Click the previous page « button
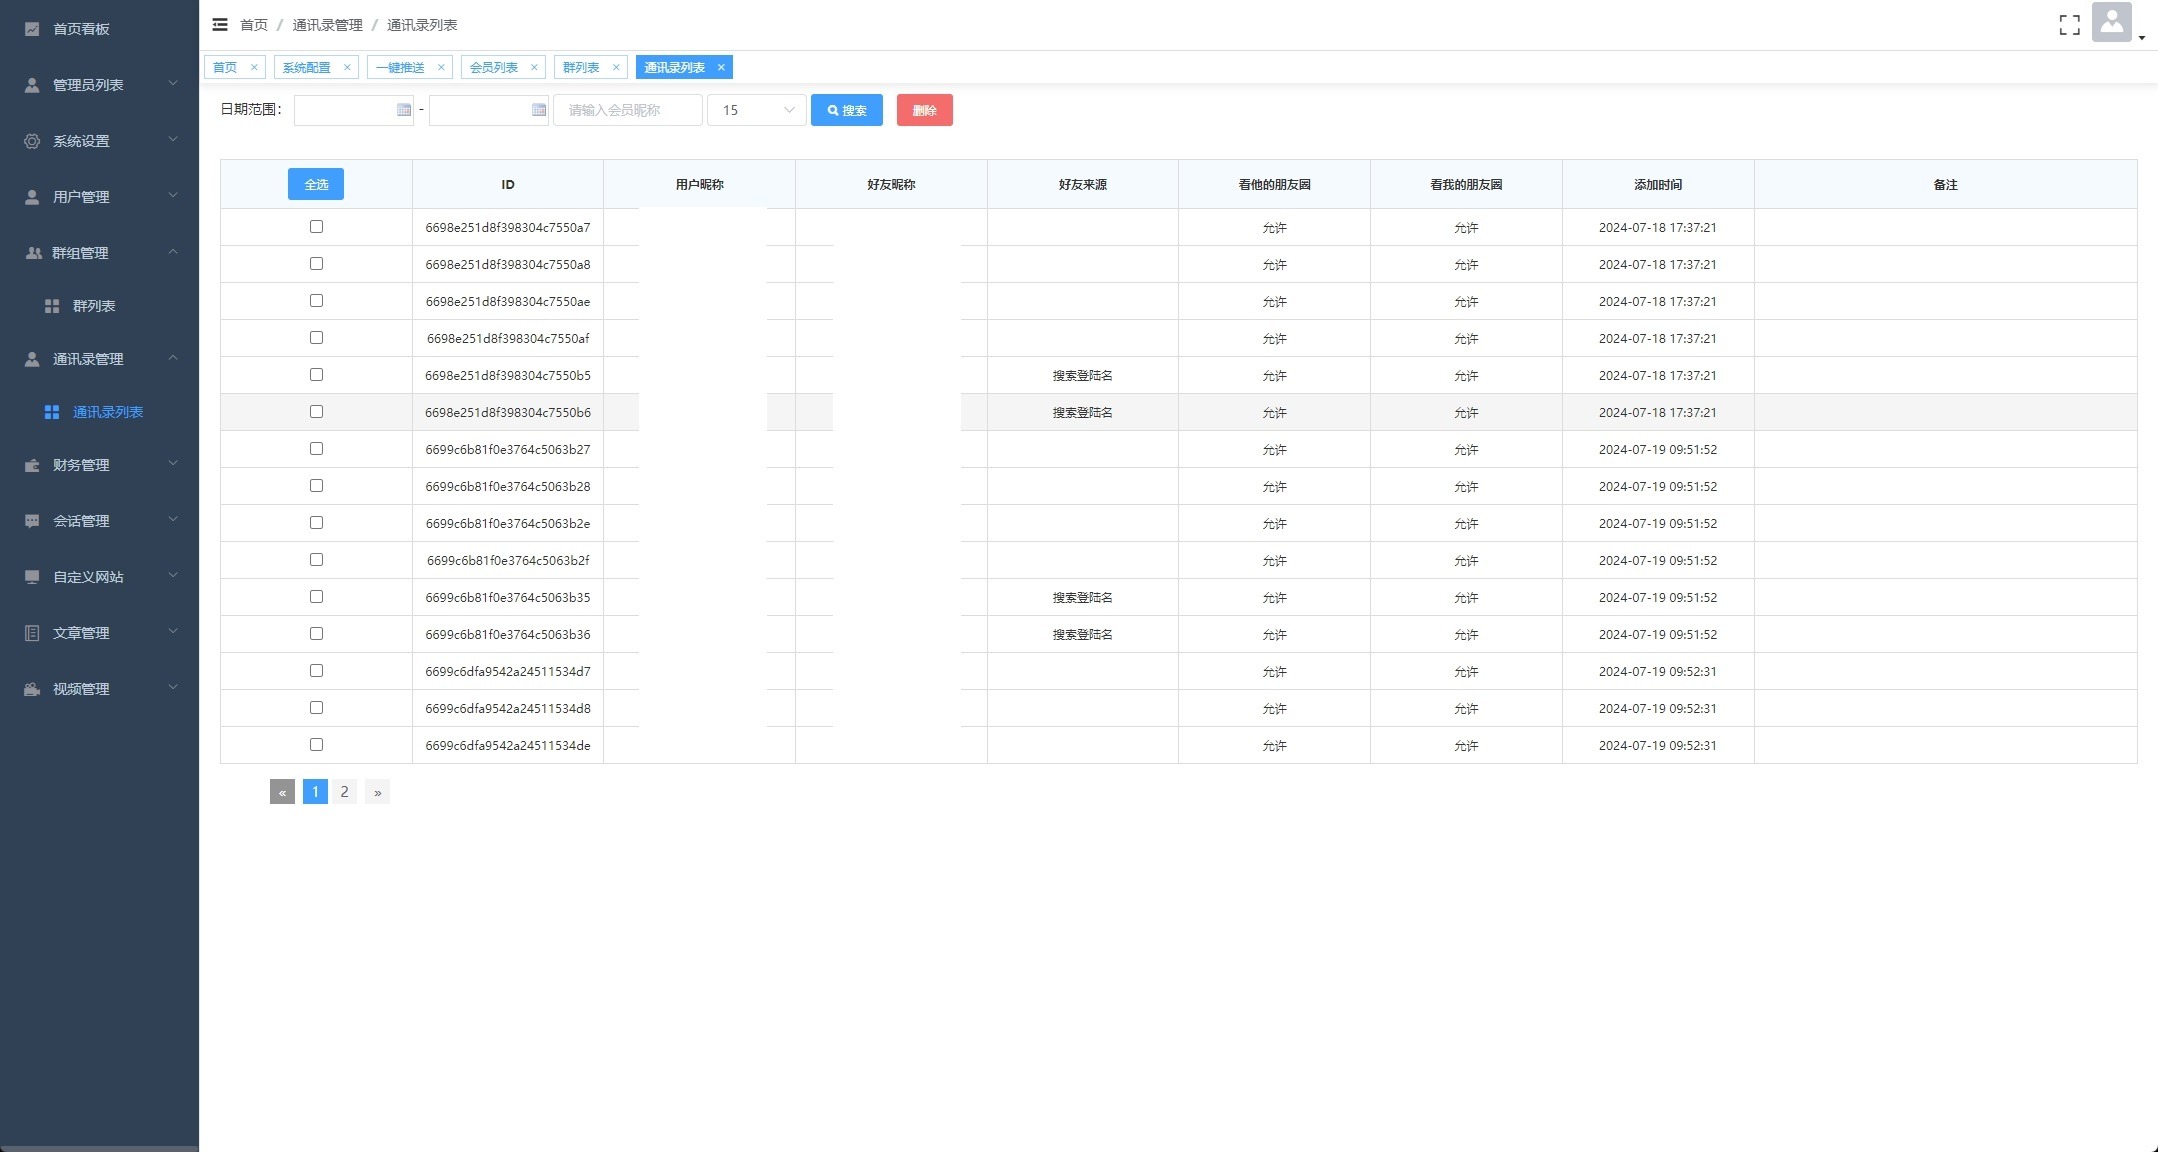Viewport: 2158px width, 1152px height. pos(282,792)
